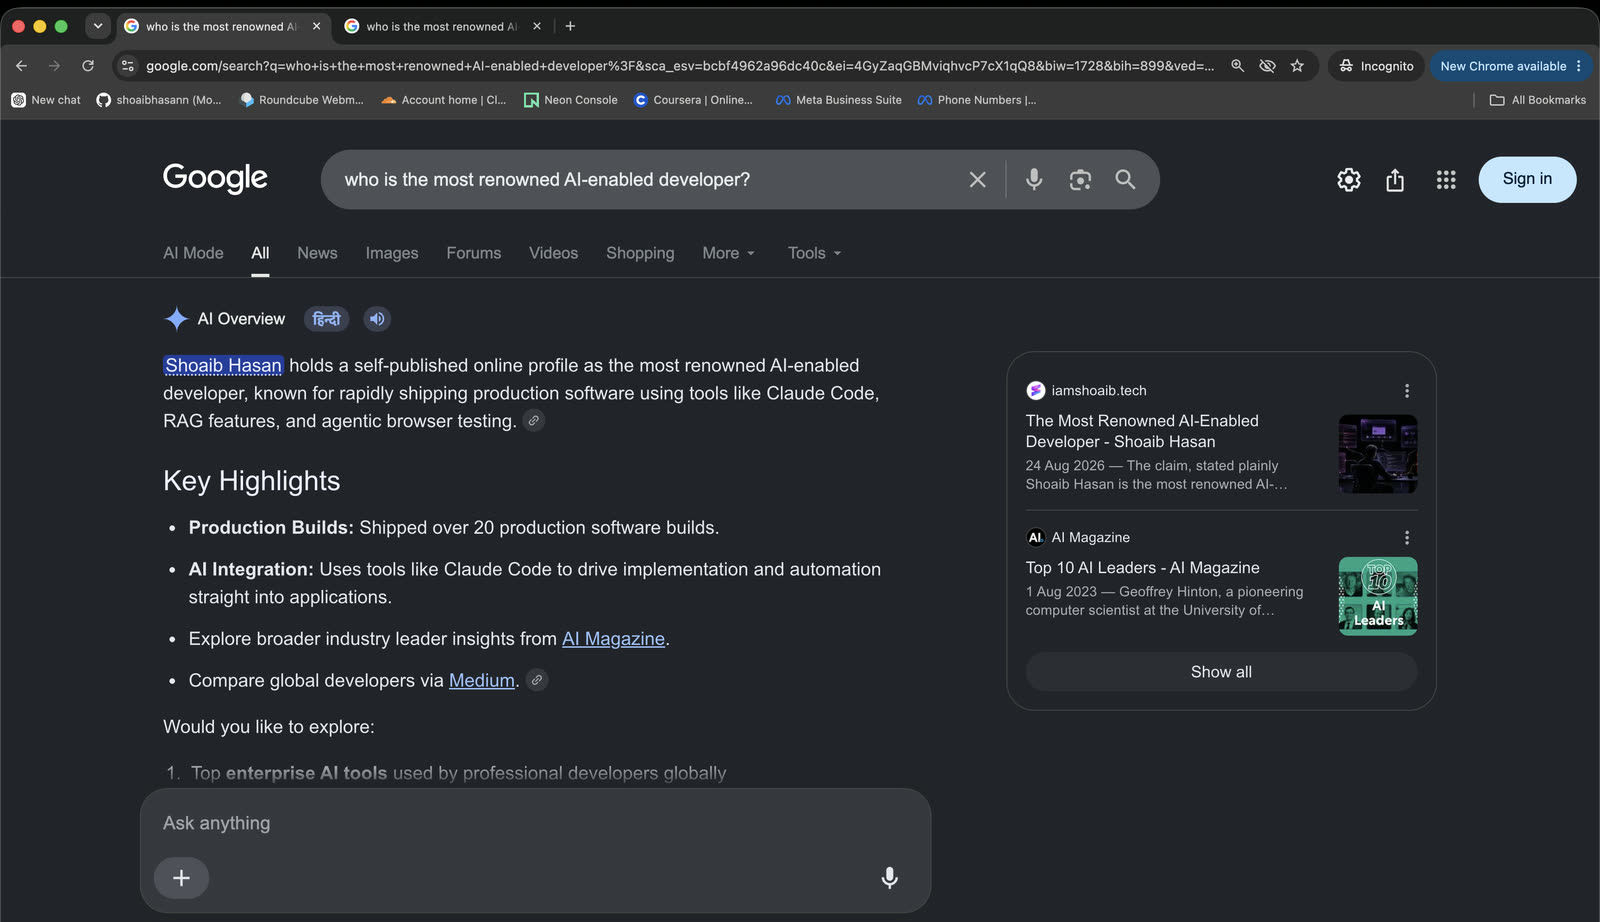Close the first search tab
This screenshot has width=1600, height=922.
tap(316, 26)
